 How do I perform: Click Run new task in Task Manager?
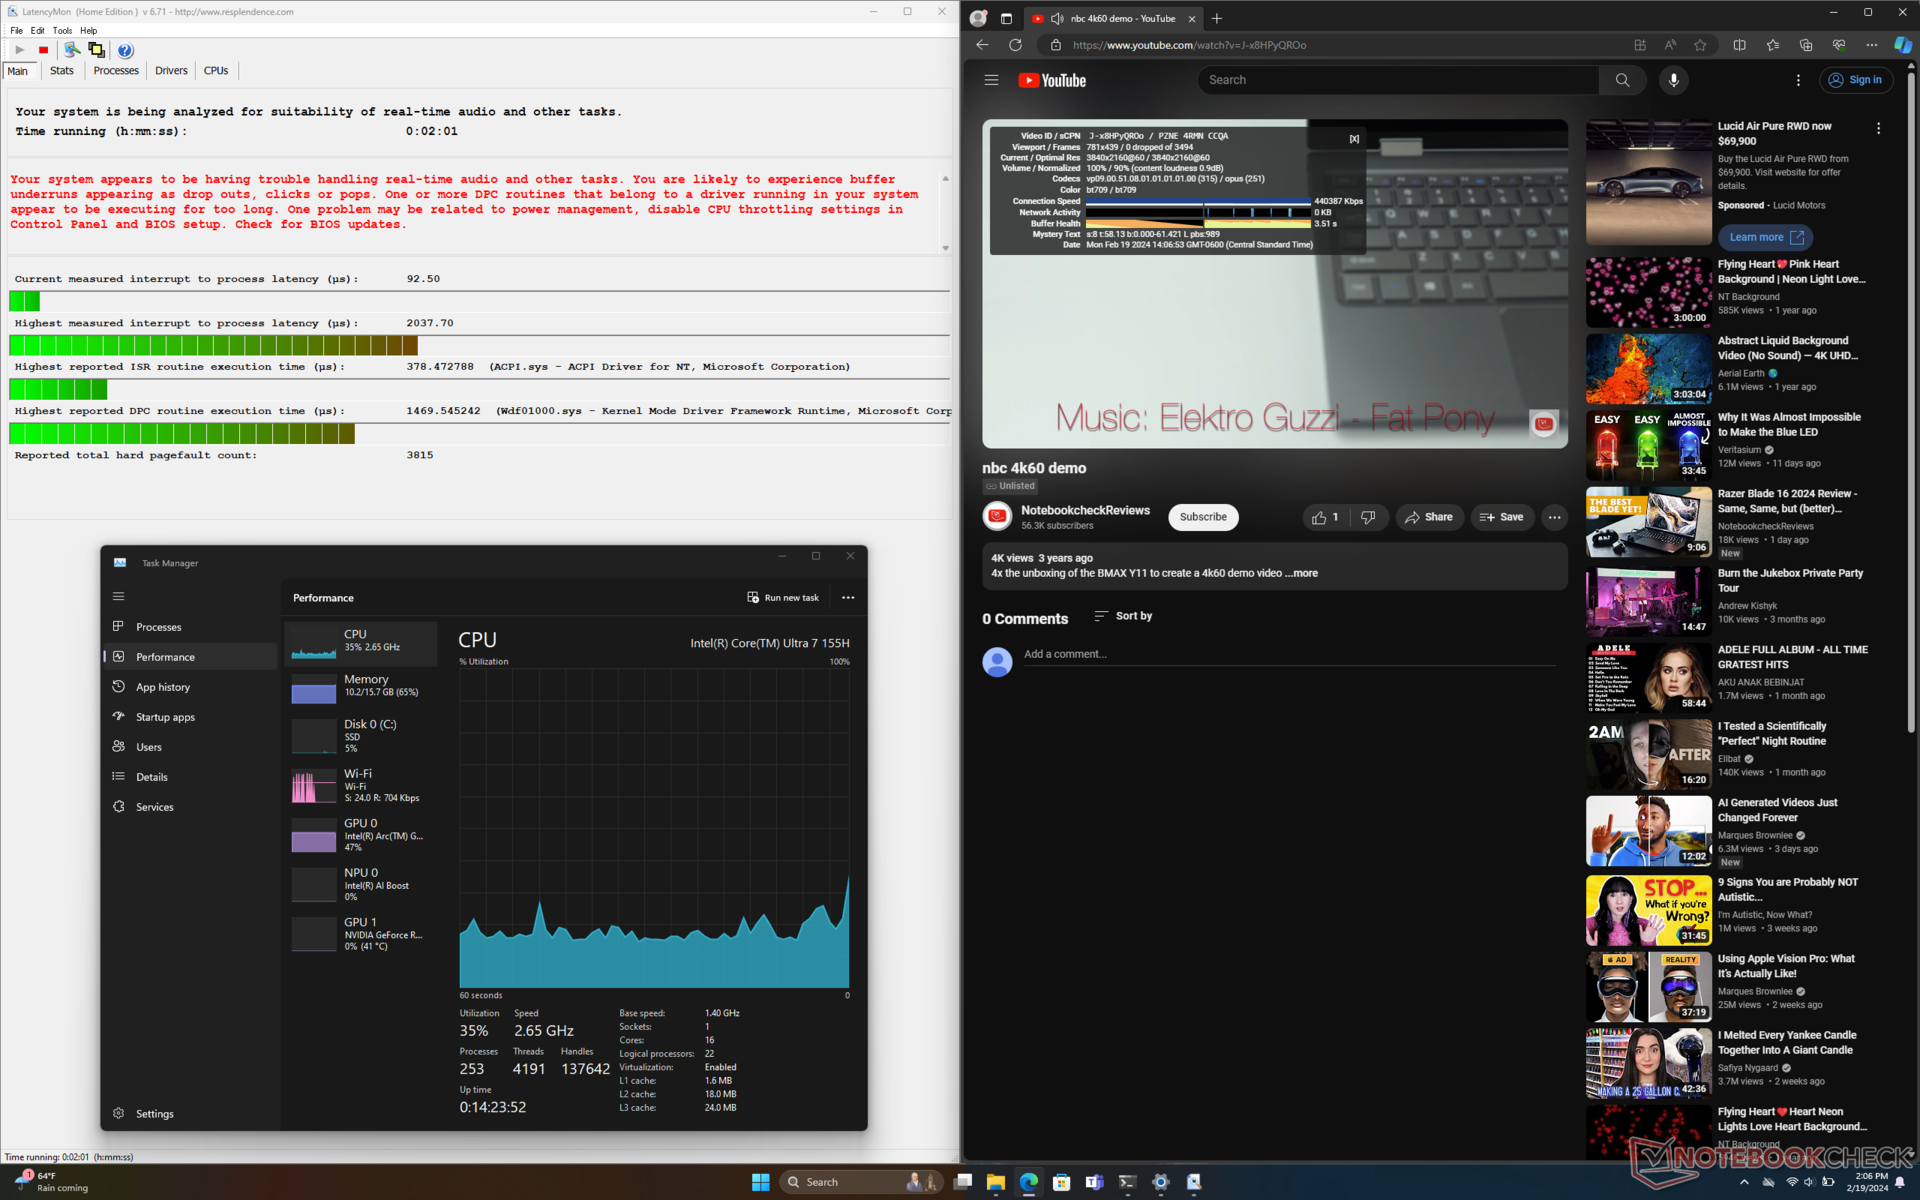click(x=783, y=598)
